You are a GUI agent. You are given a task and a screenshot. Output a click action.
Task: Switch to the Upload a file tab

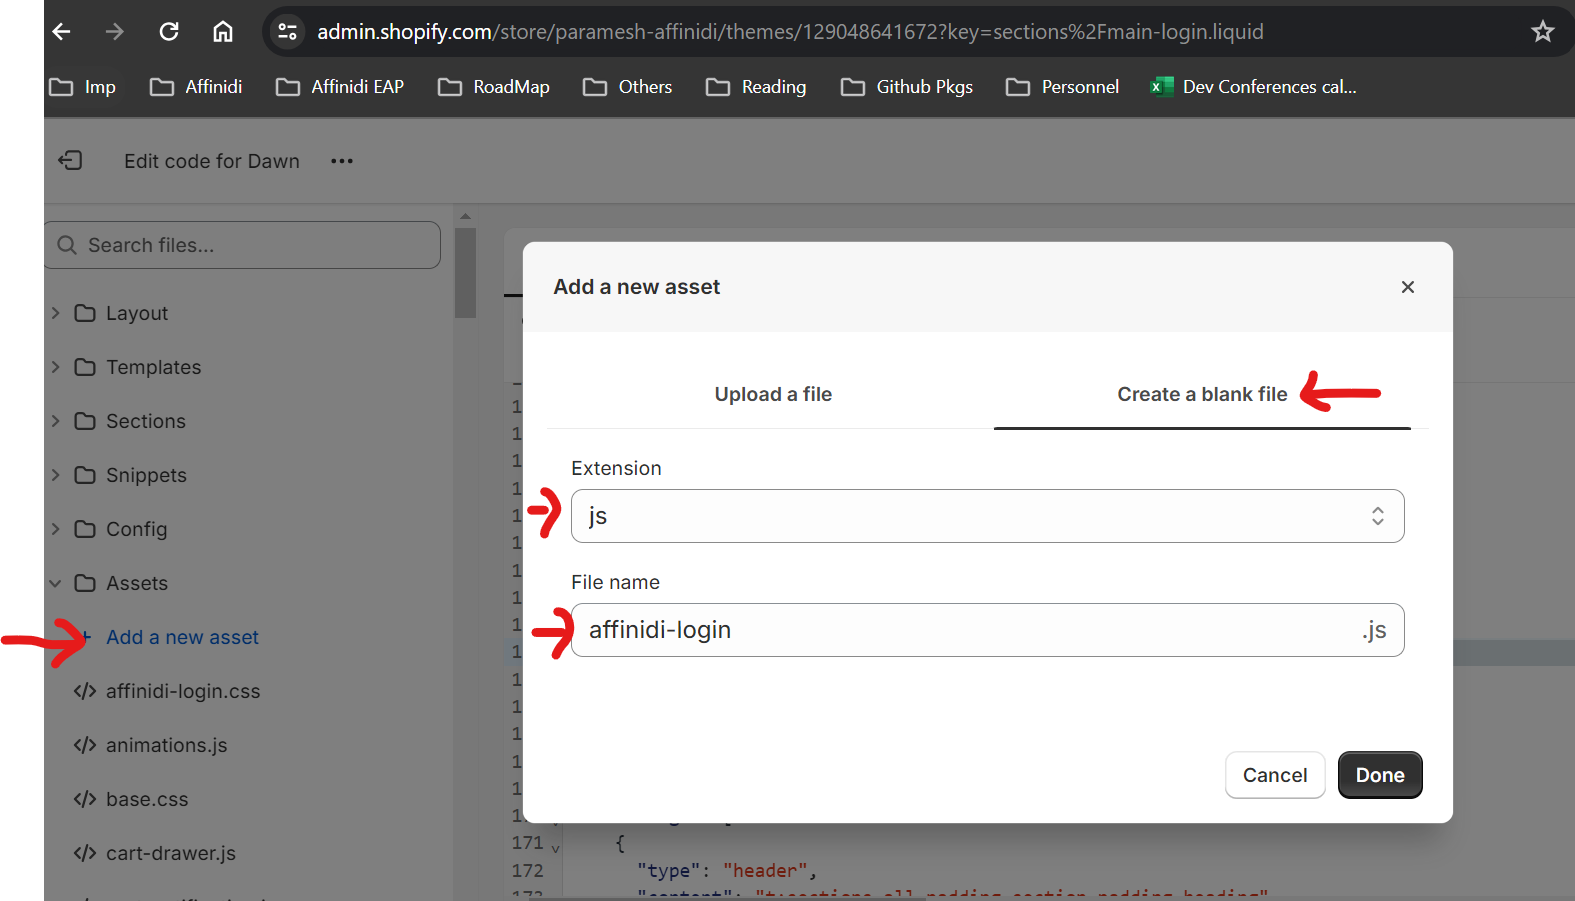point(773,394)
